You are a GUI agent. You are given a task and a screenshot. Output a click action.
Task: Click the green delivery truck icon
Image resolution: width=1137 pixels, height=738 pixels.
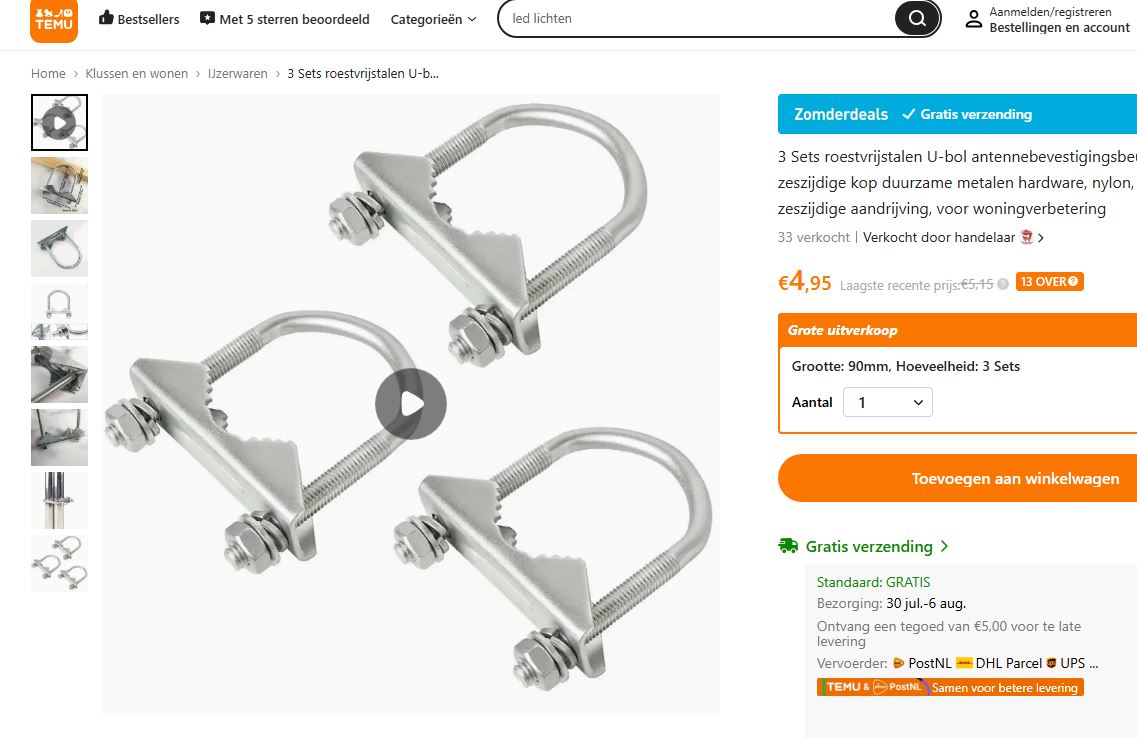point(788,546)
